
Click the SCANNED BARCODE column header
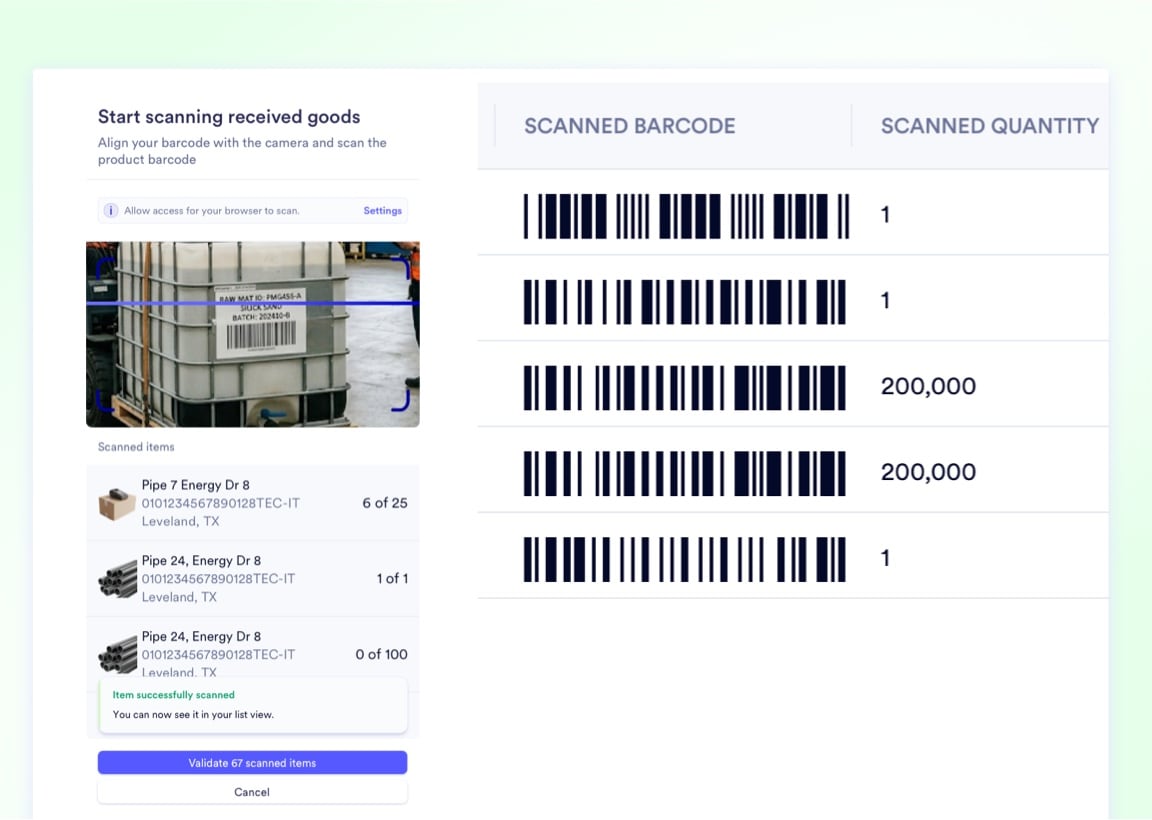pyautogui.click(x=630, y=126)
